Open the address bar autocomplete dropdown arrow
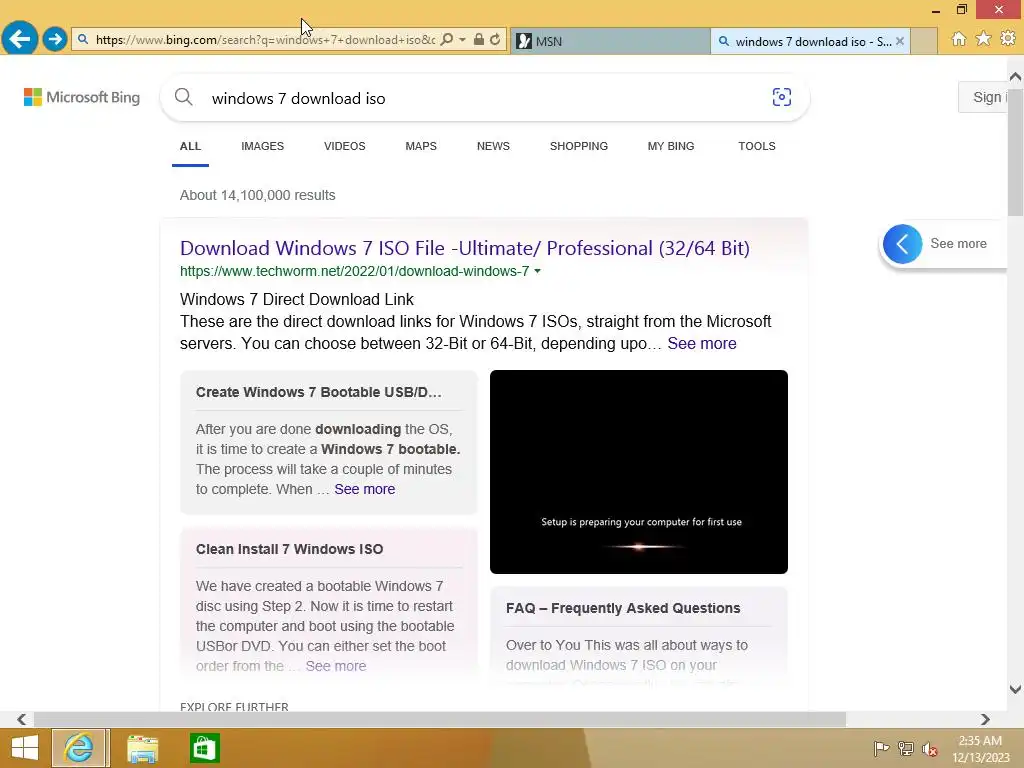 tap(462, 40)
